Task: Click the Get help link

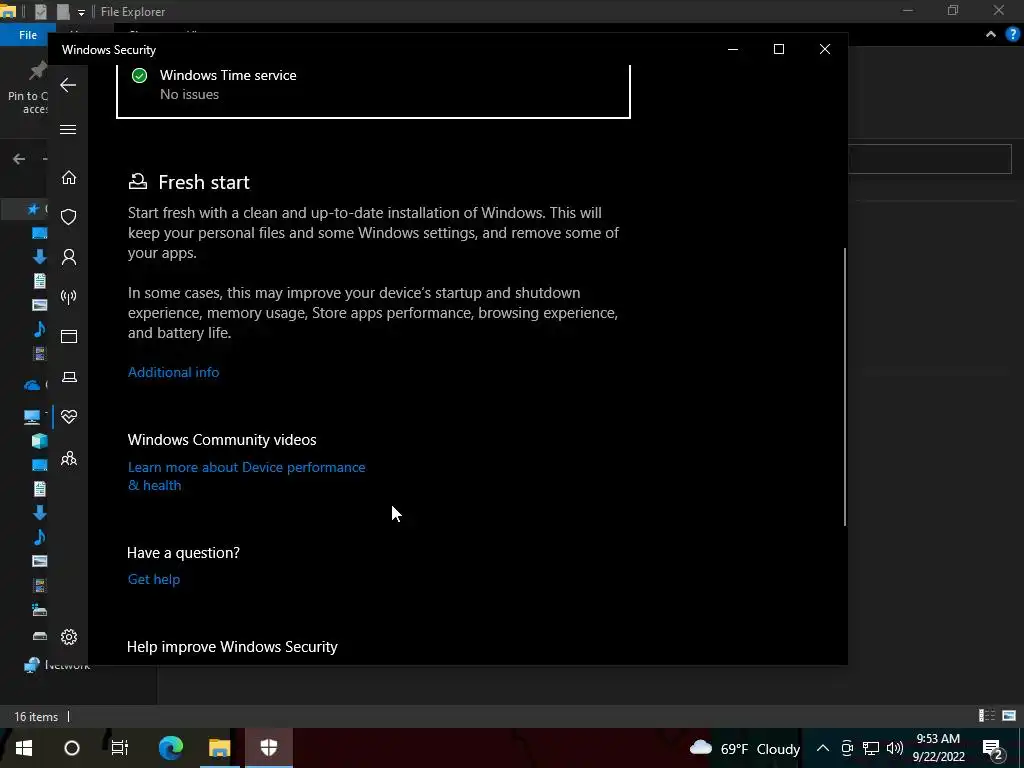Action: click(153, 579)
